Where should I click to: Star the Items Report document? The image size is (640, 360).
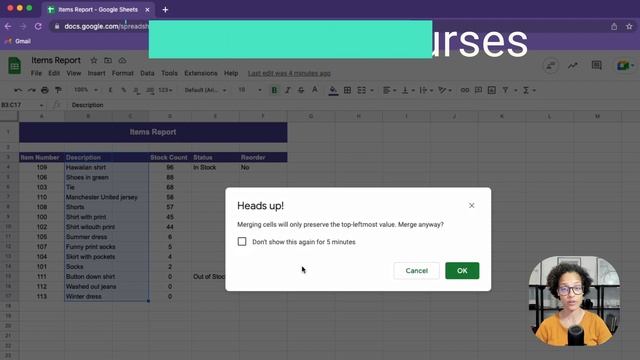click(94, 60)
